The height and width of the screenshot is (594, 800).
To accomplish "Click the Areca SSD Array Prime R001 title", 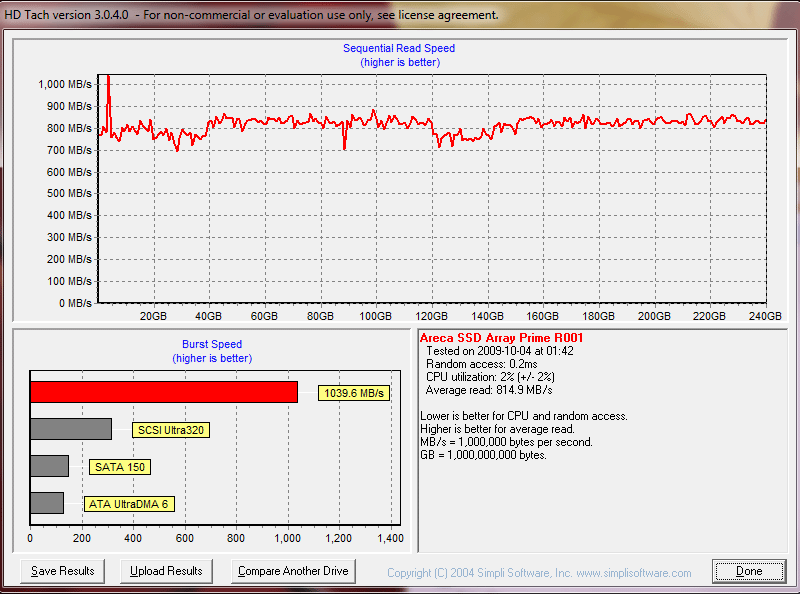I will 501,338.
